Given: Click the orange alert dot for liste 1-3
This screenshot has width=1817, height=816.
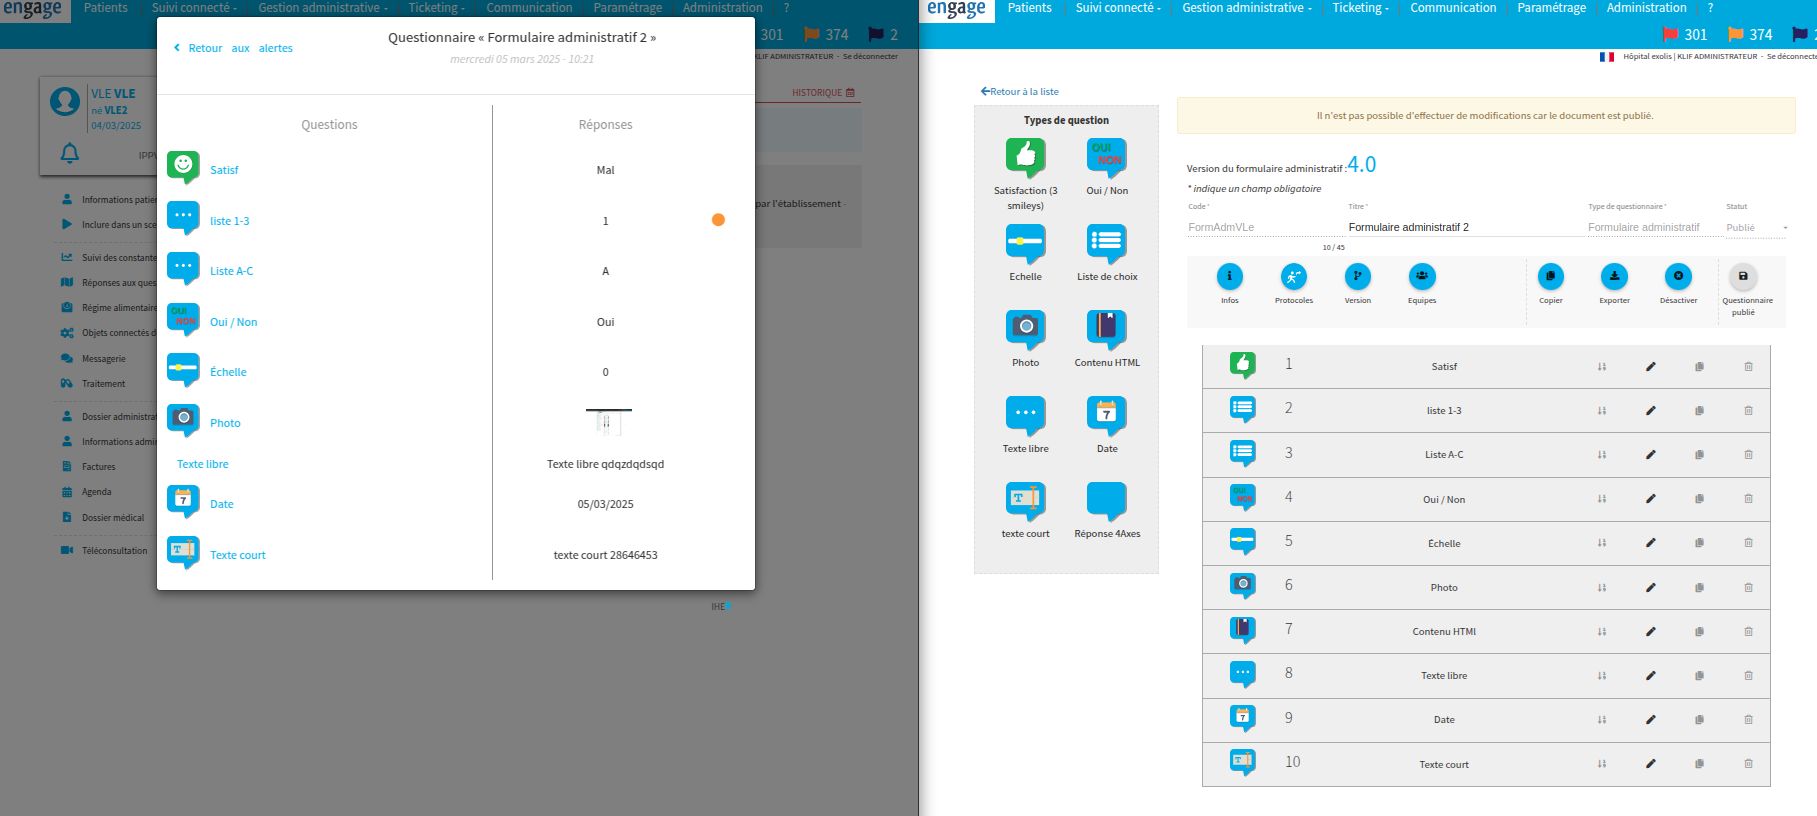Looking at the screenshot, I should click(718, 220).
